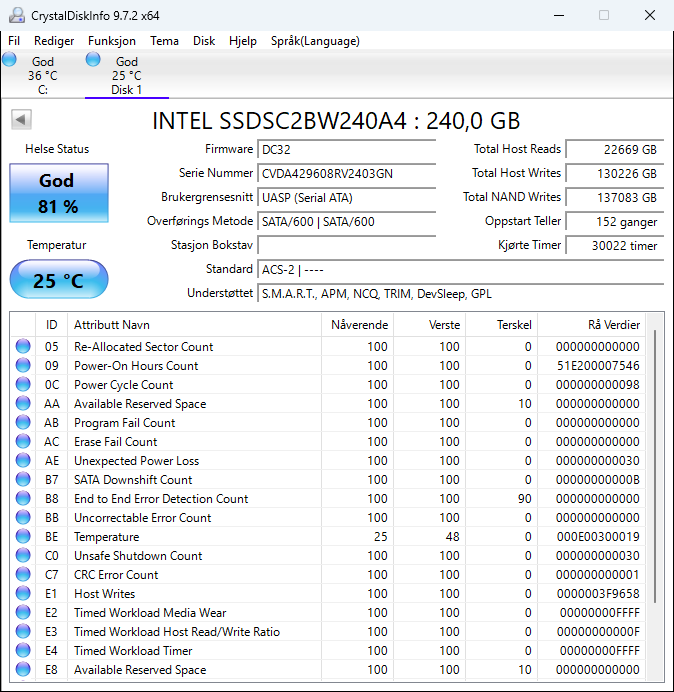This screenshot has width=674, height=692.
Task: Open the Språk(Language) menu
Action: [315, 41]
